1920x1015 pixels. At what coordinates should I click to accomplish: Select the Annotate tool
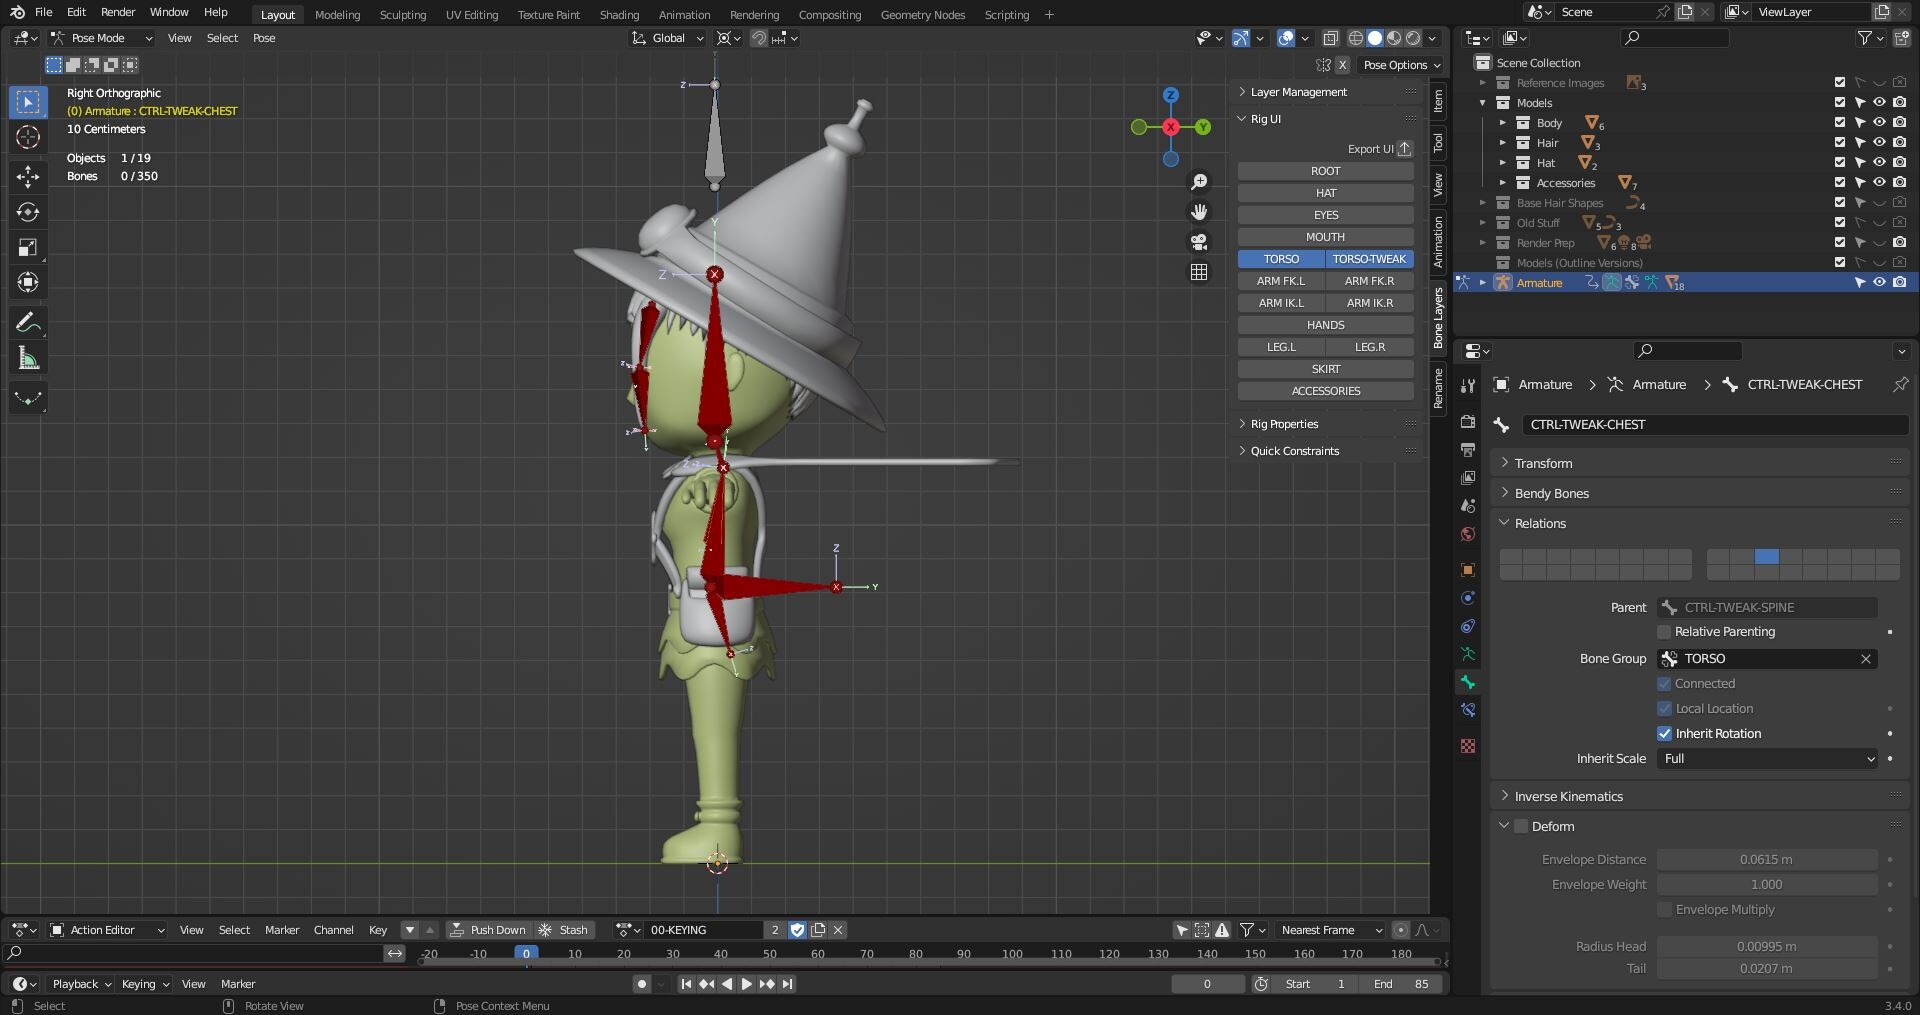(x=28, y=321)
